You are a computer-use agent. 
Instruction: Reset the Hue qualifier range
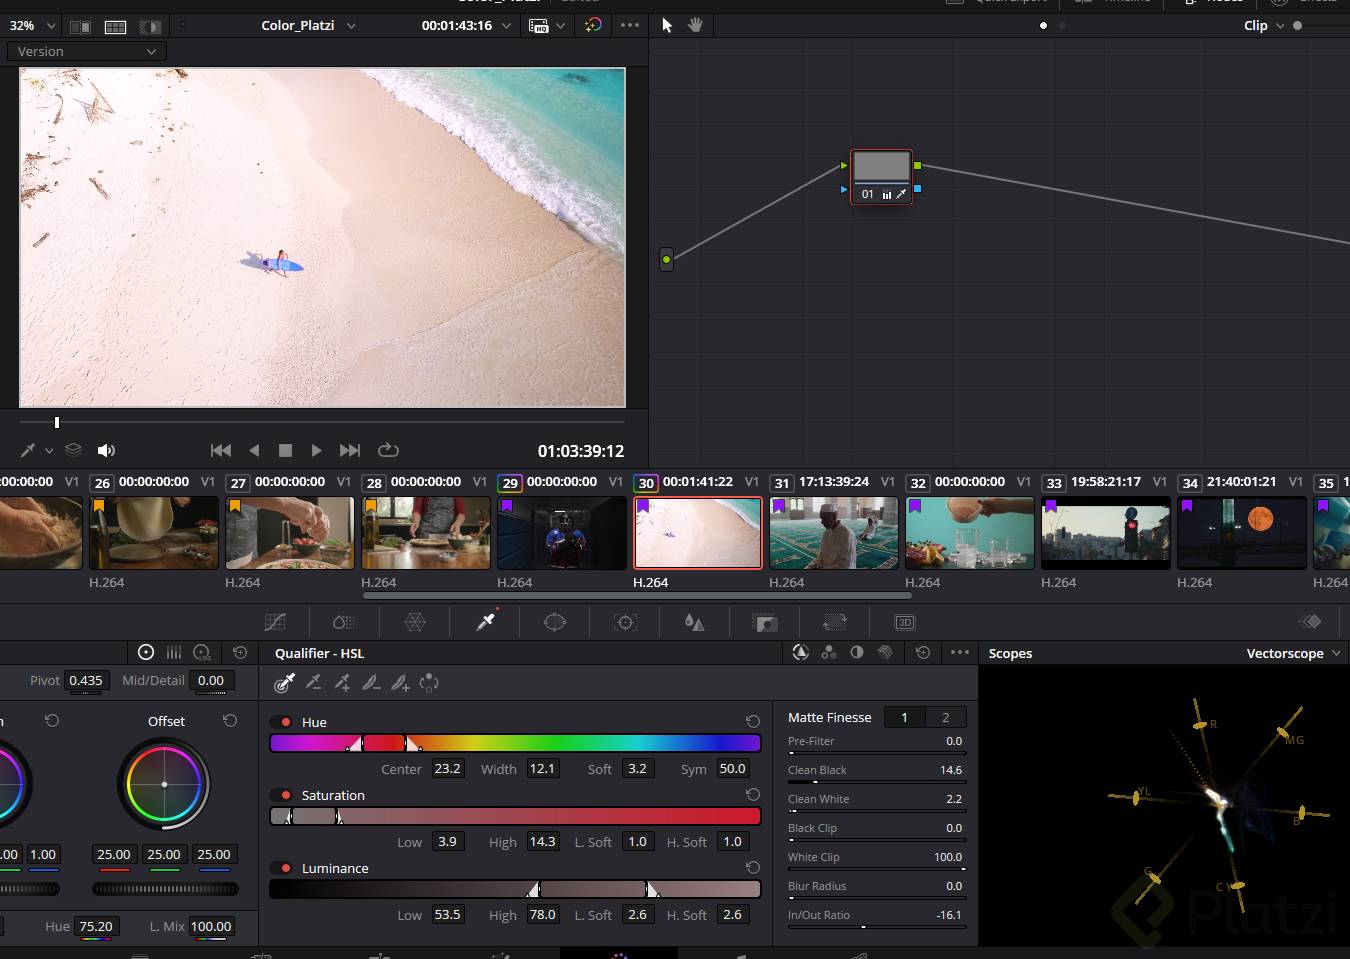point(752,722)
